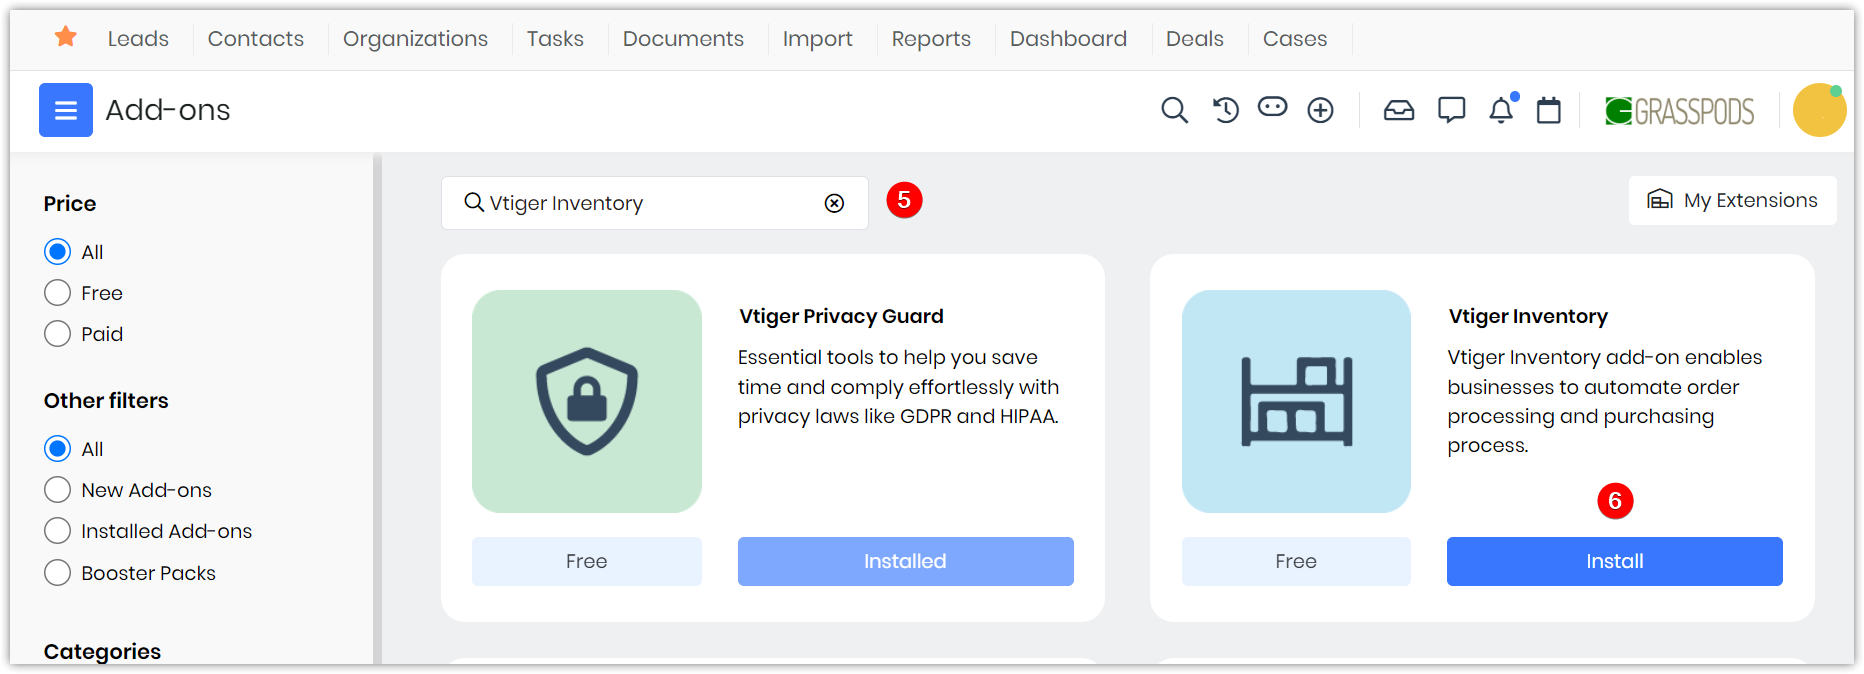Viewport: 1864px width, 674px height.
Task: Click the Free label under Vtiger Inventory
Action: (x=1296, y=561)
